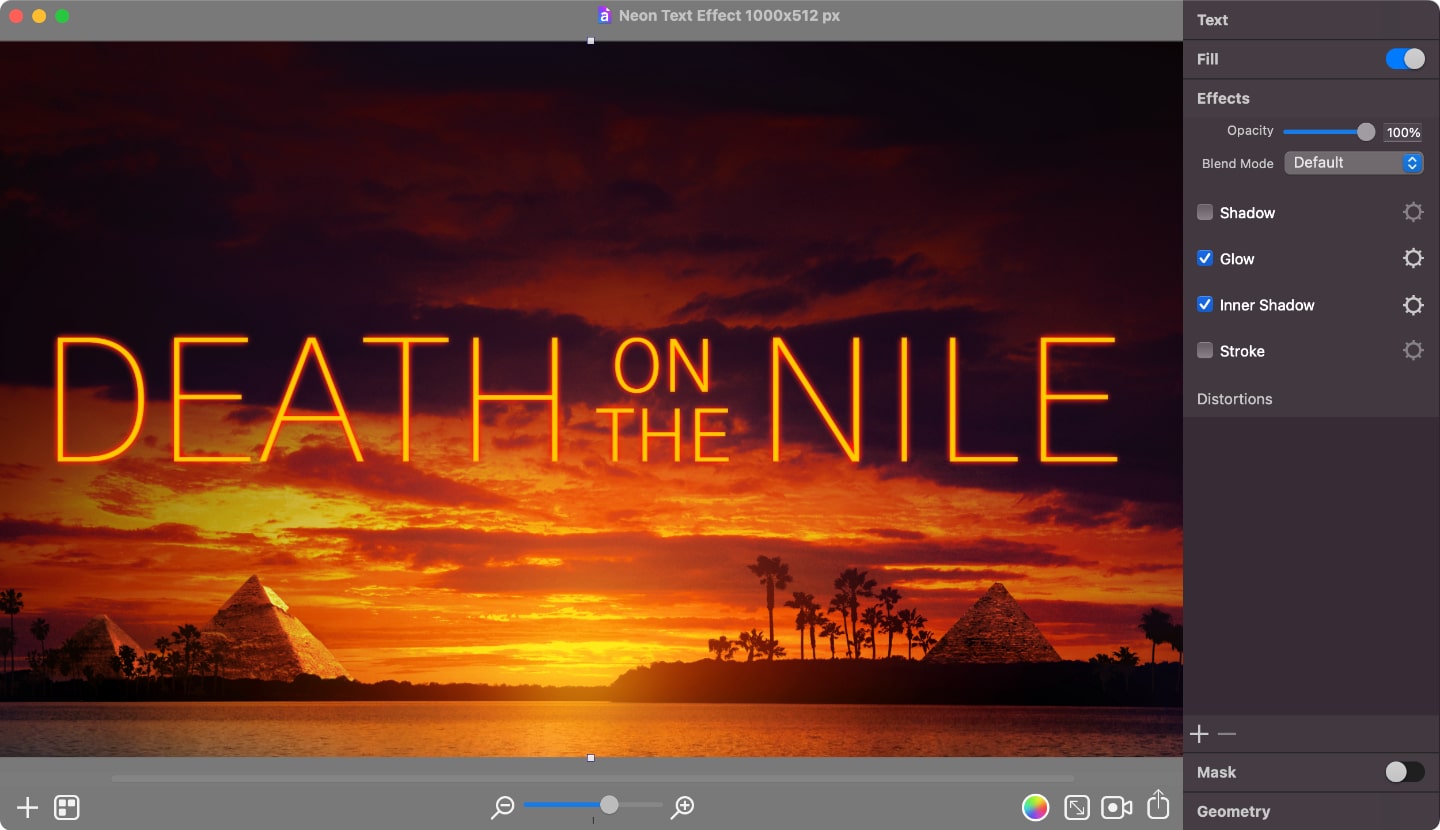Open Glow effect settings gear
Image resolution: width=1440 pixels, height=830 pixels.
coord(1413,258)
